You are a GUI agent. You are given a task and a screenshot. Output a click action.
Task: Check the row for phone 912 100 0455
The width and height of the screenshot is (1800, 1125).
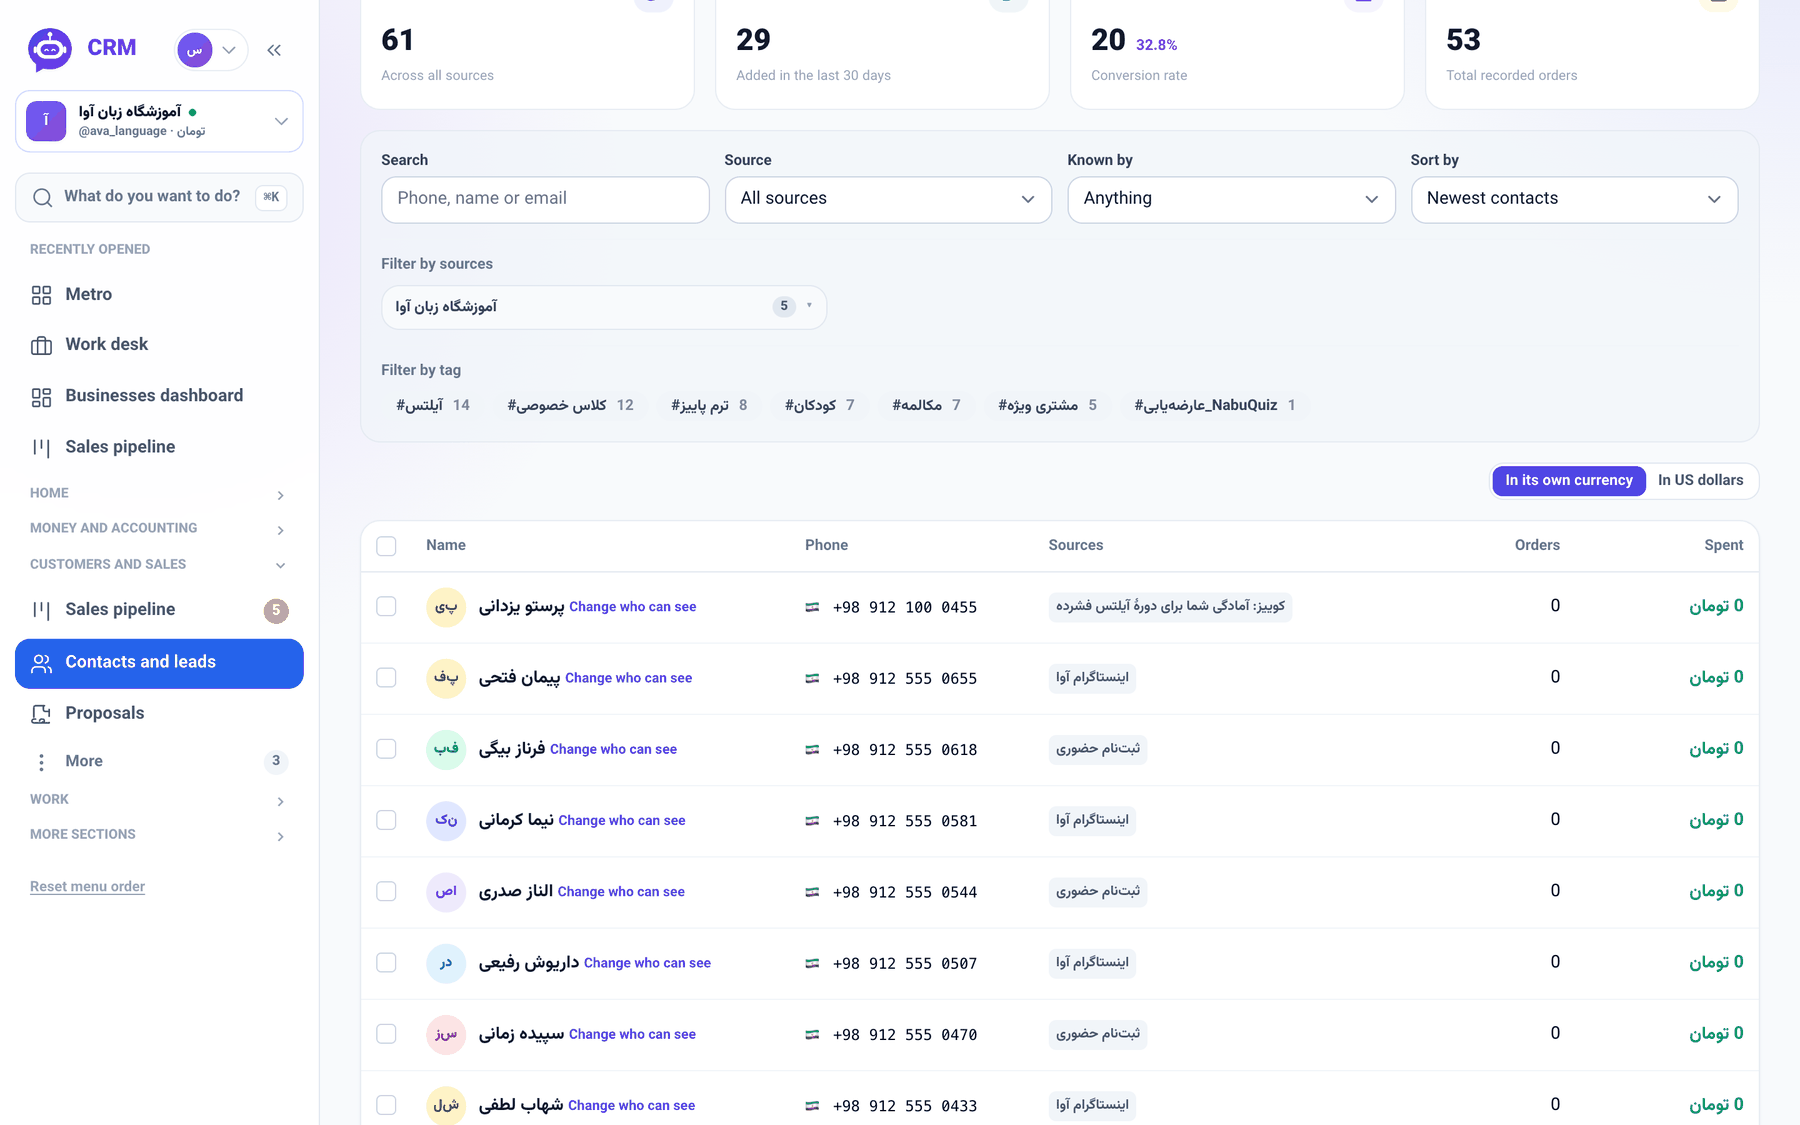coord(386,607)
